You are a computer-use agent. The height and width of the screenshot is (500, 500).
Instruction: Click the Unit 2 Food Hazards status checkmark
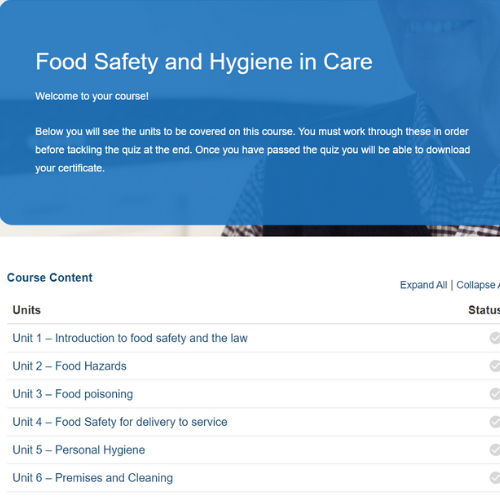click(x=495, y=366)
